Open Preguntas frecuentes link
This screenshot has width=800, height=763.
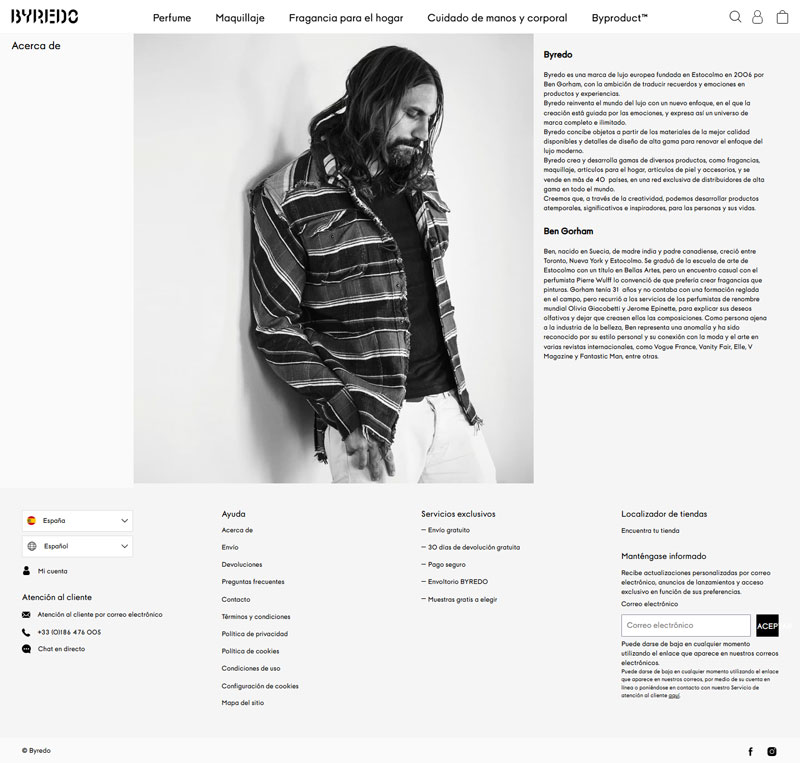[253, 582]
